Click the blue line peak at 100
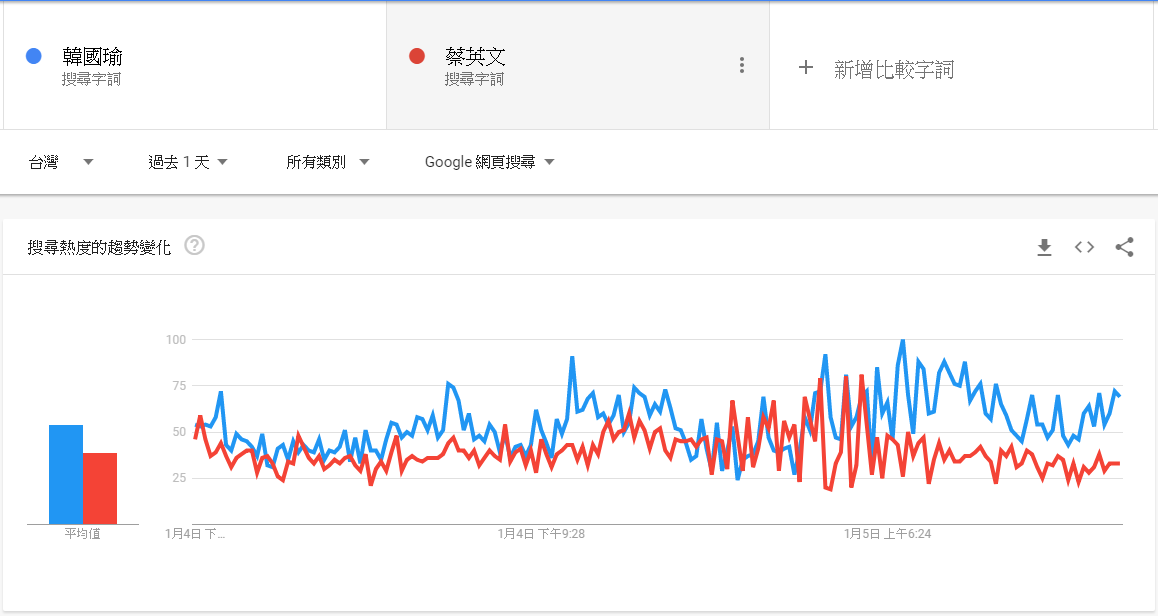 (x=902, y=341)
